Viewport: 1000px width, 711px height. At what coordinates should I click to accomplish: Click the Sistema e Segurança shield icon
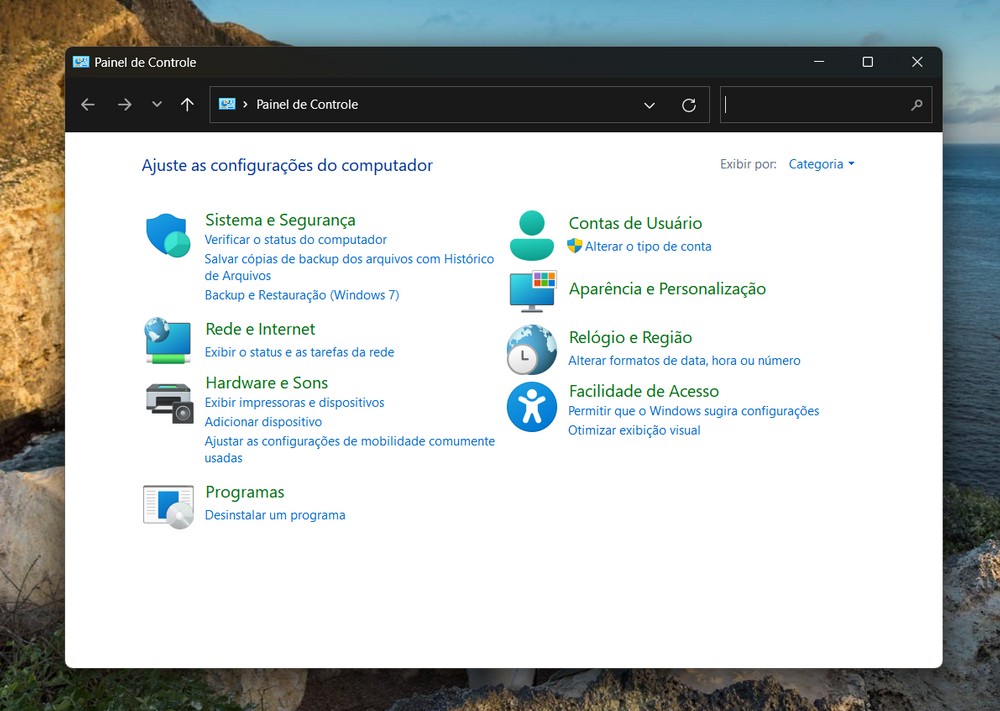(x=167, y=235)
